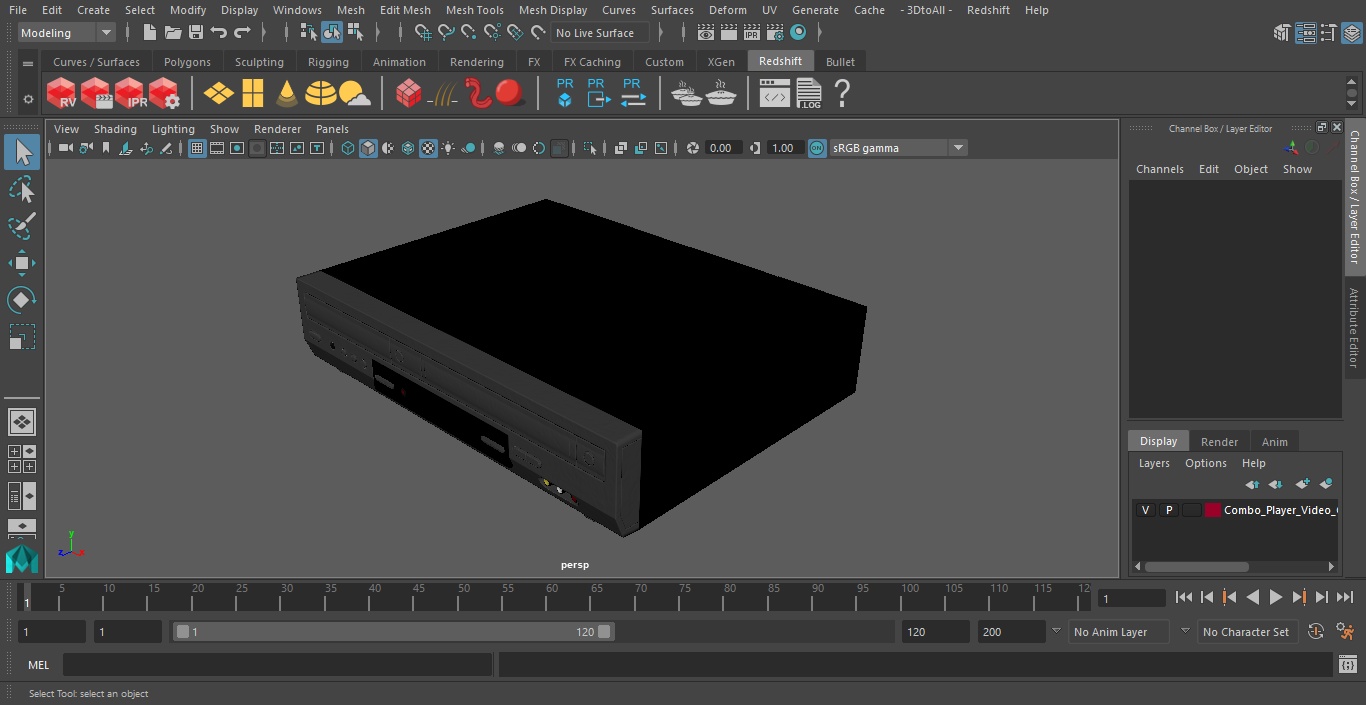The height and width of the screenshot is (705, 1366).
Task: Toggle playback P of Combo_Player_Video layer
Action: coord(1168,510)
